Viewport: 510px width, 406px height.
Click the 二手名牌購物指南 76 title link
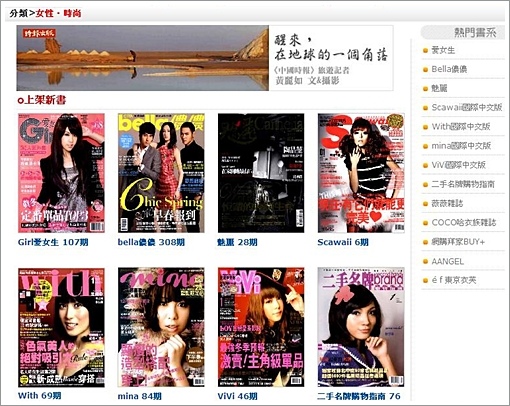[359, 396]
